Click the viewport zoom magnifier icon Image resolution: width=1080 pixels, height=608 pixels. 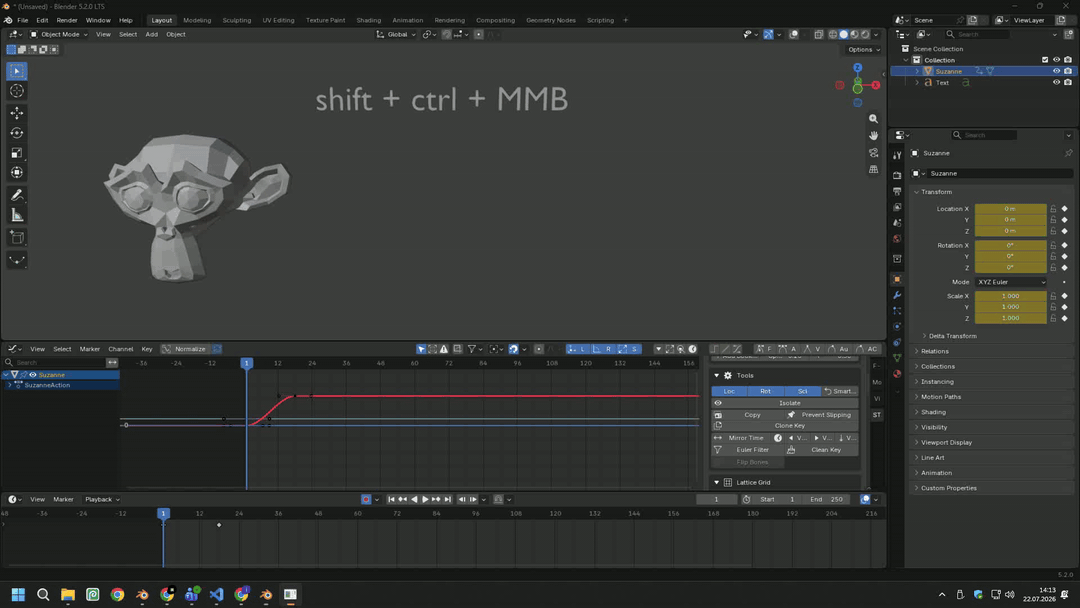pos(873,119)
